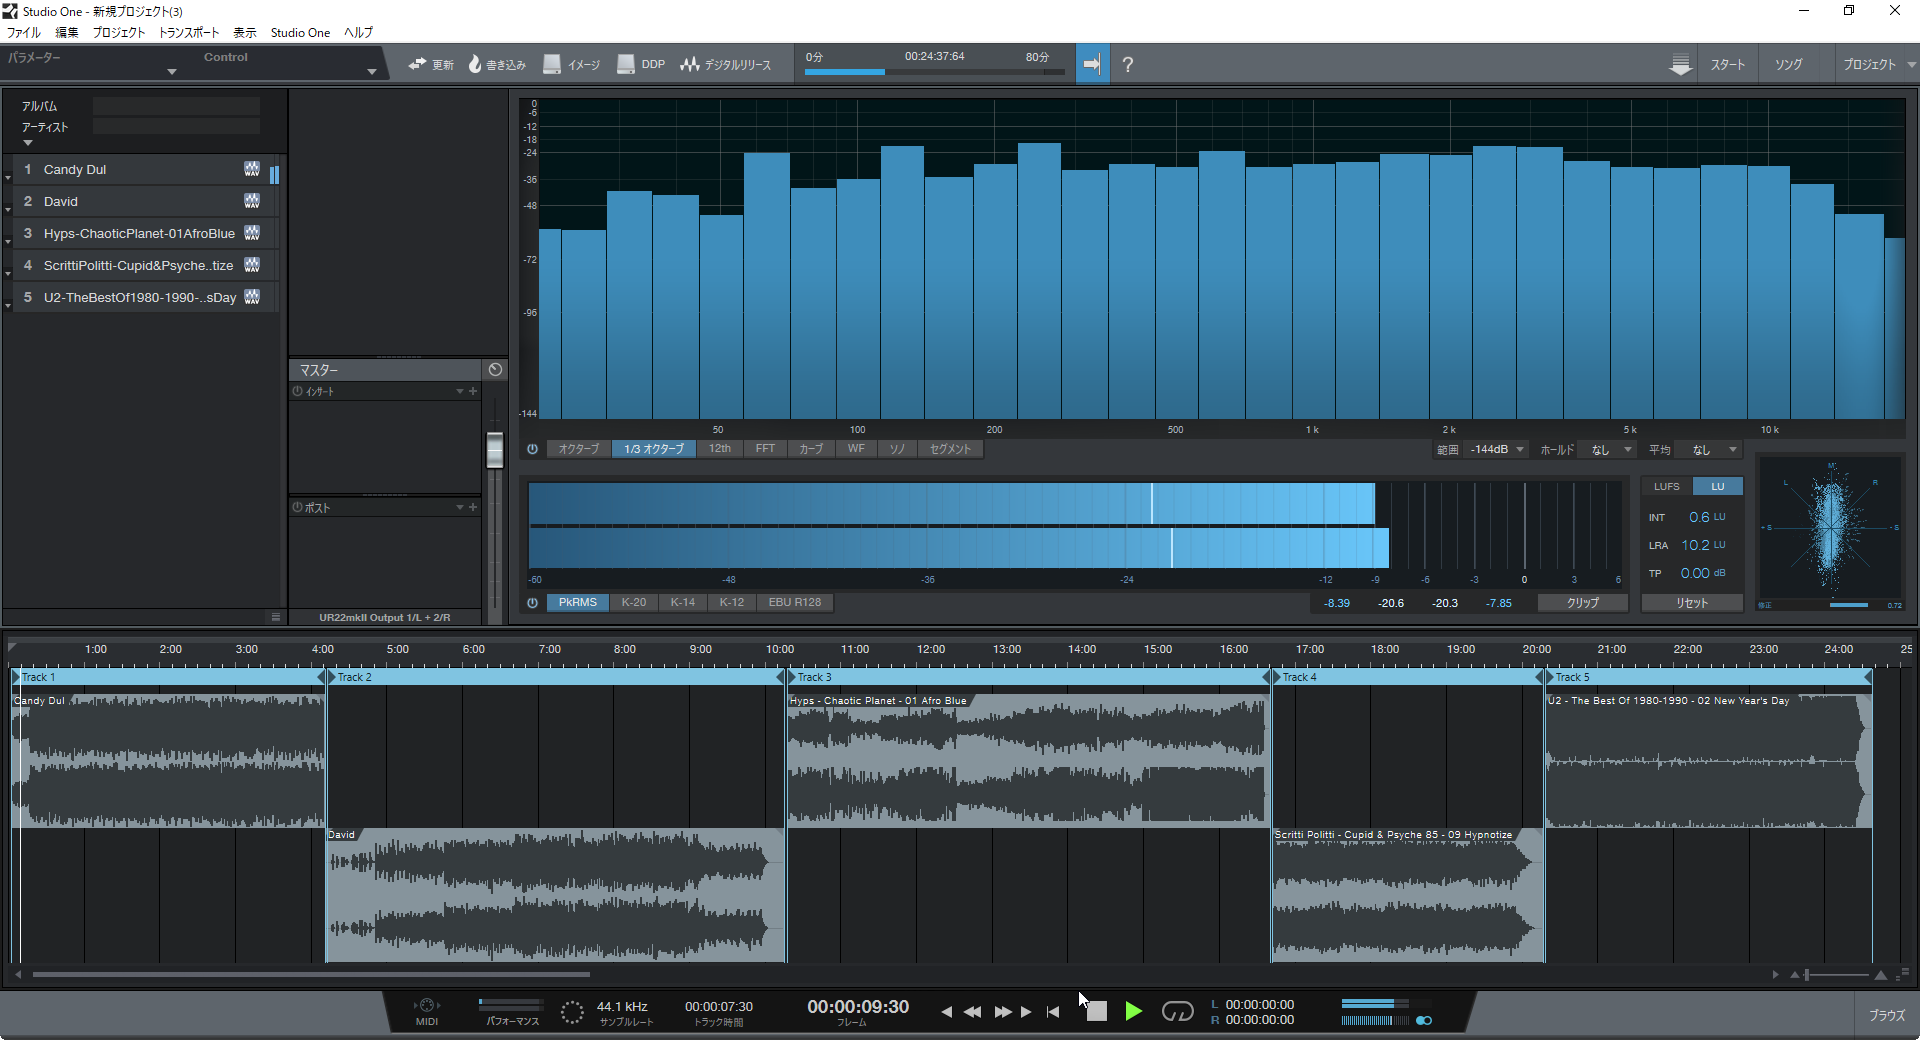
Task: Jump to next track with right arrow
Action: tap(1026, 1012)
